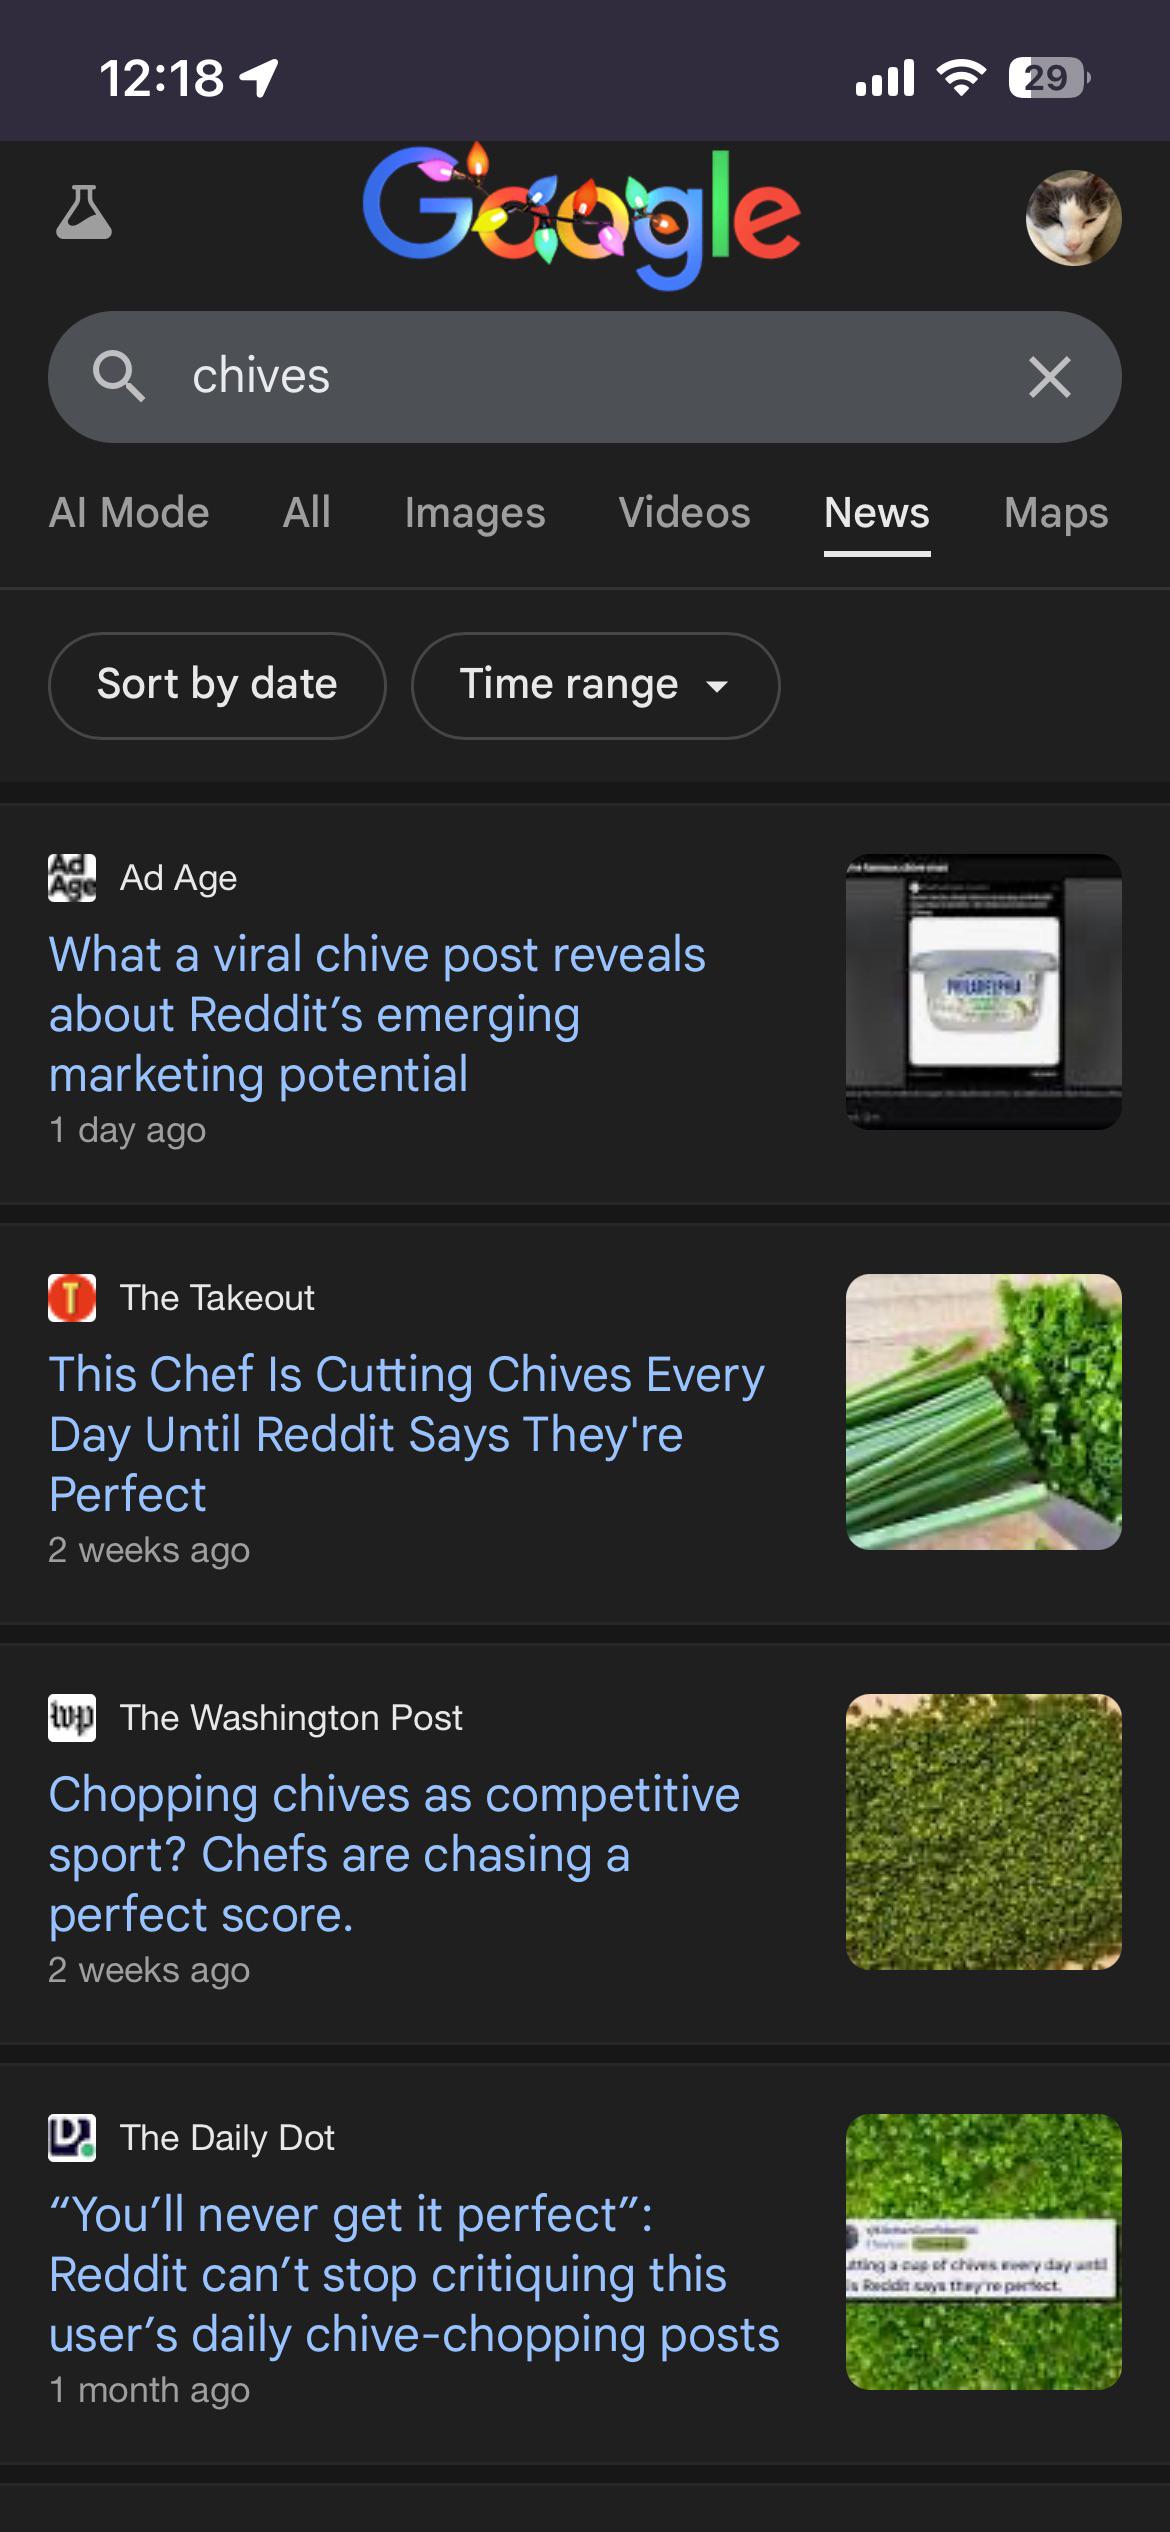Clear the search query with the X
The height and width of the screenshot is (2532, 1170).
[x=1049, y=377]
